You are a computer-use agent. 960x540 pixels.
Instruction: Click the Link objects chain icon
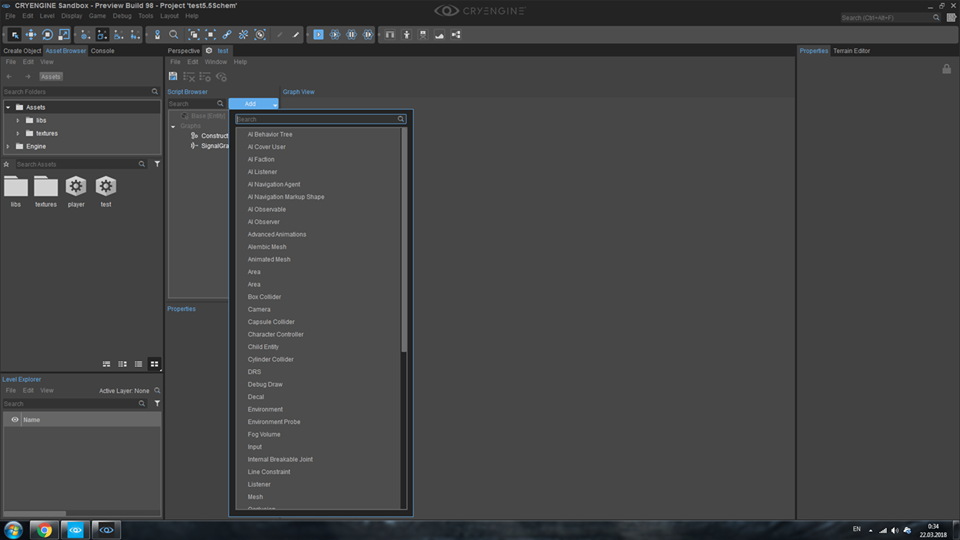(227, 35)
